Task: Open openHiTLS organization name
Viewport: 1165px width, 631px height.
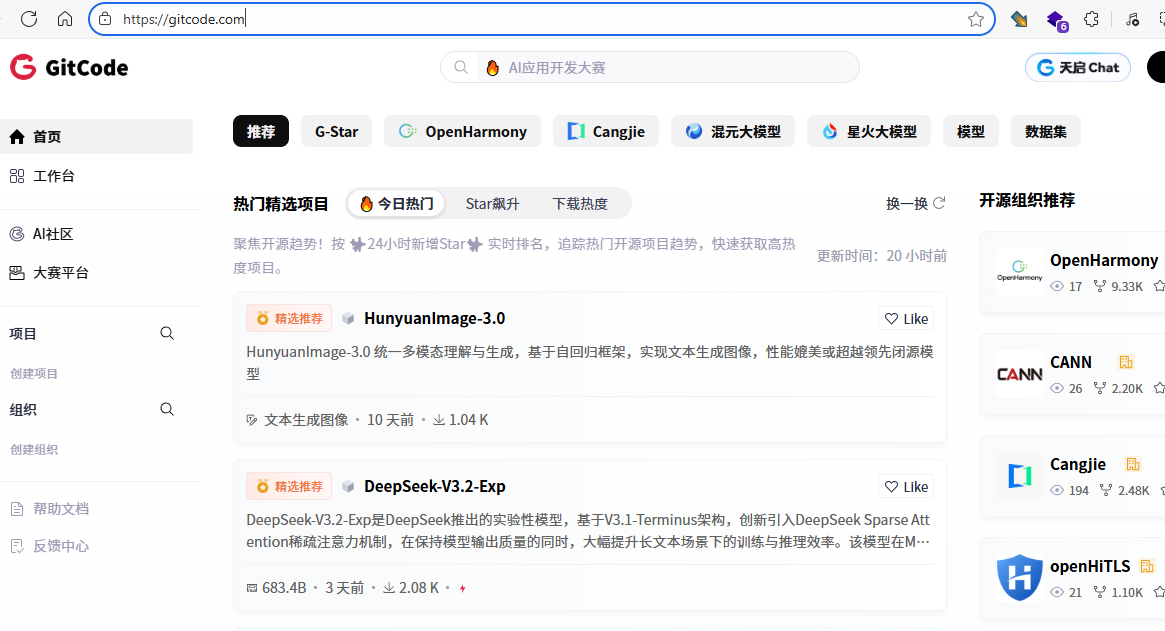Action: pyautogui.click(x=1090, y=566)
